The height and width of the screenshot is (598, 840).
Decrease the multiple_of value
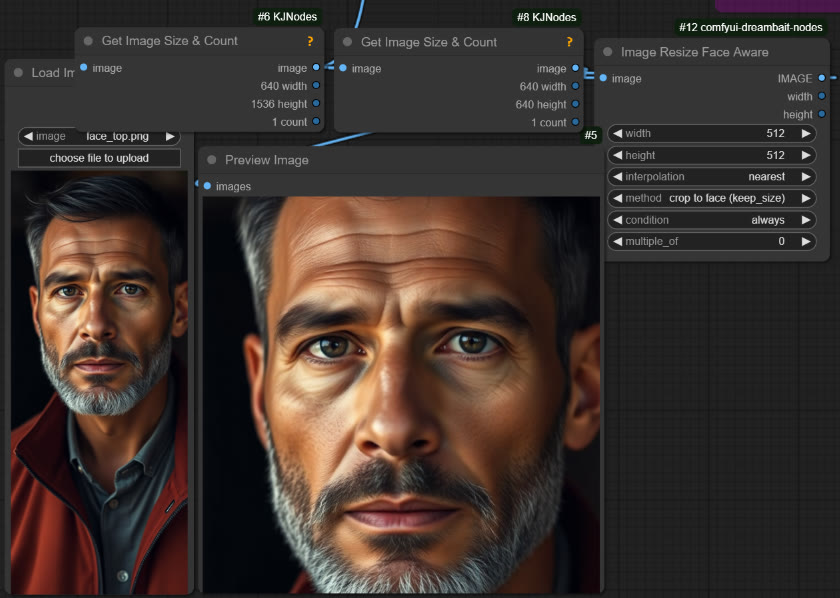tap(617, 242)
